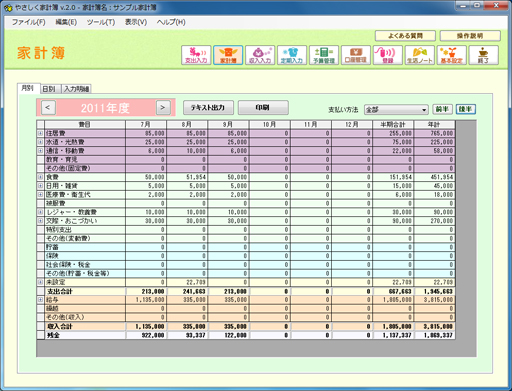The image size is (512, 391).
Task: Expand the 交際・おこづかい row
Action: click(x=40, y=221)
